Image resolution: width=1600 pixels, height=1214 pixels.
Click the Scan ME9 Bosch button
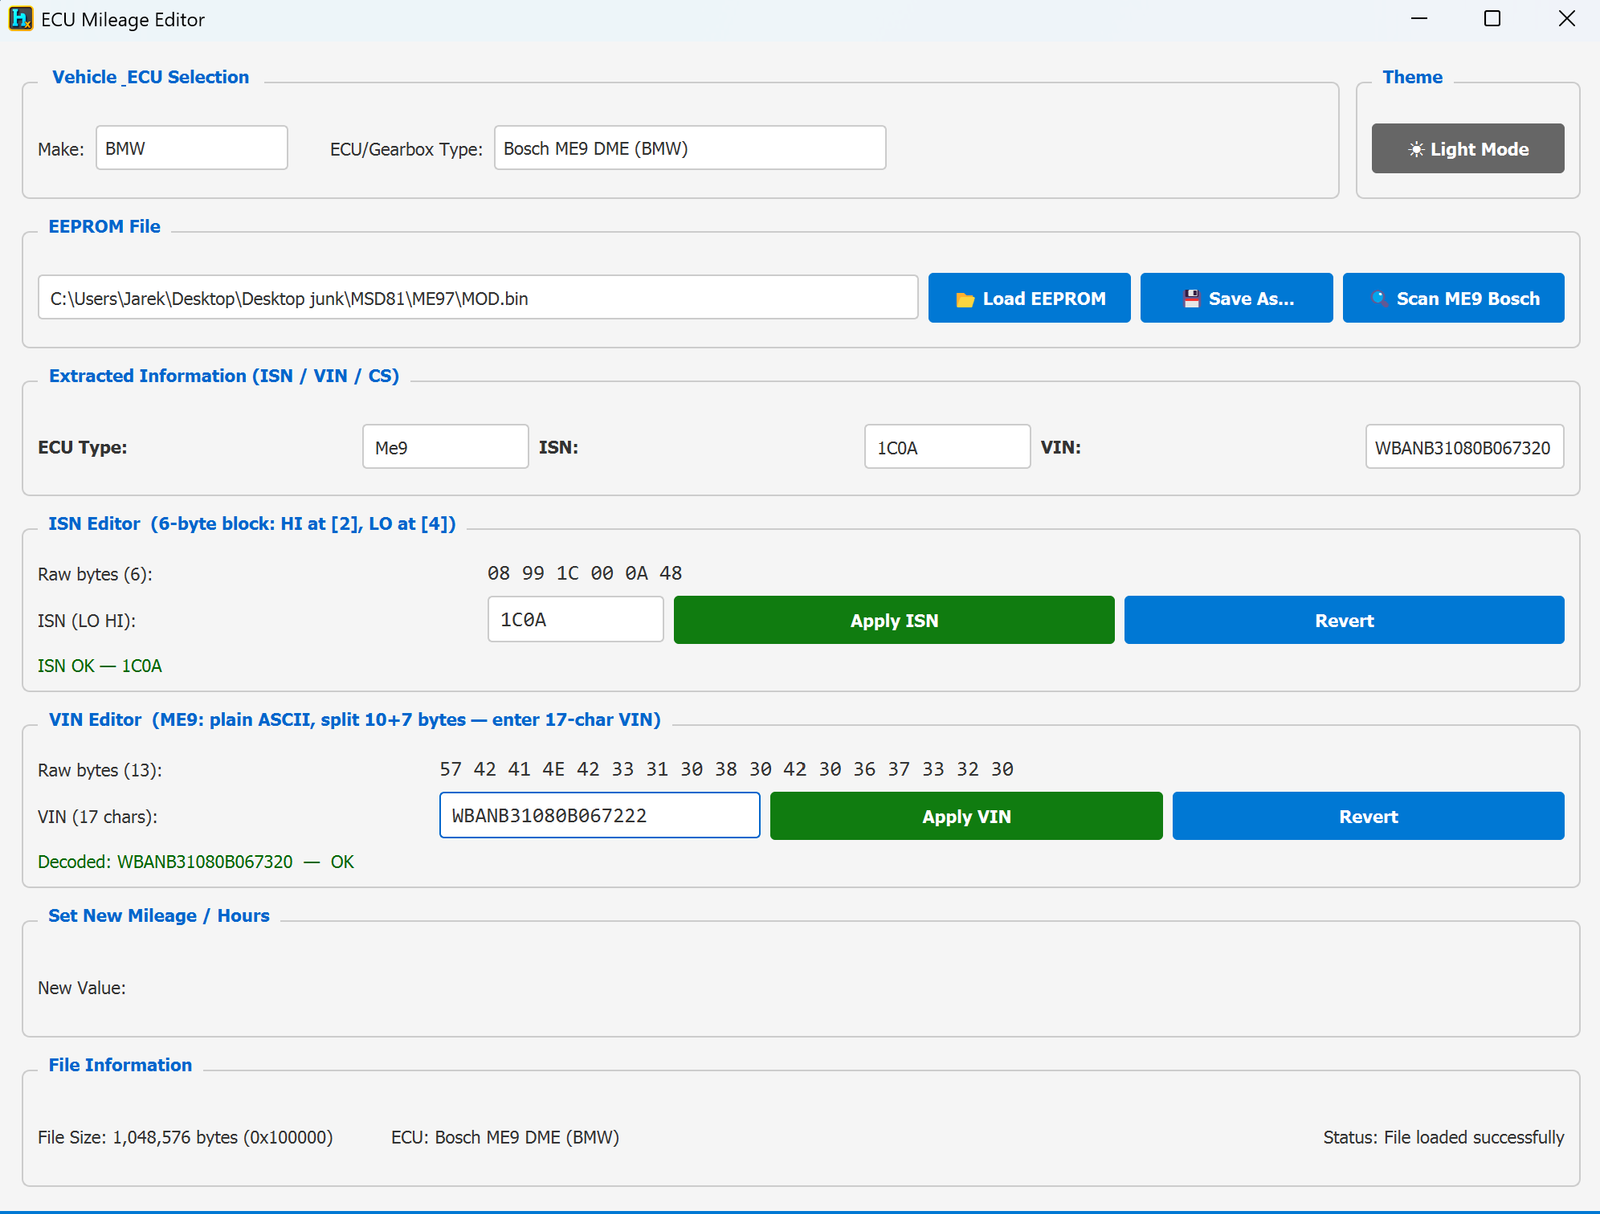[x=1453, y=298]
